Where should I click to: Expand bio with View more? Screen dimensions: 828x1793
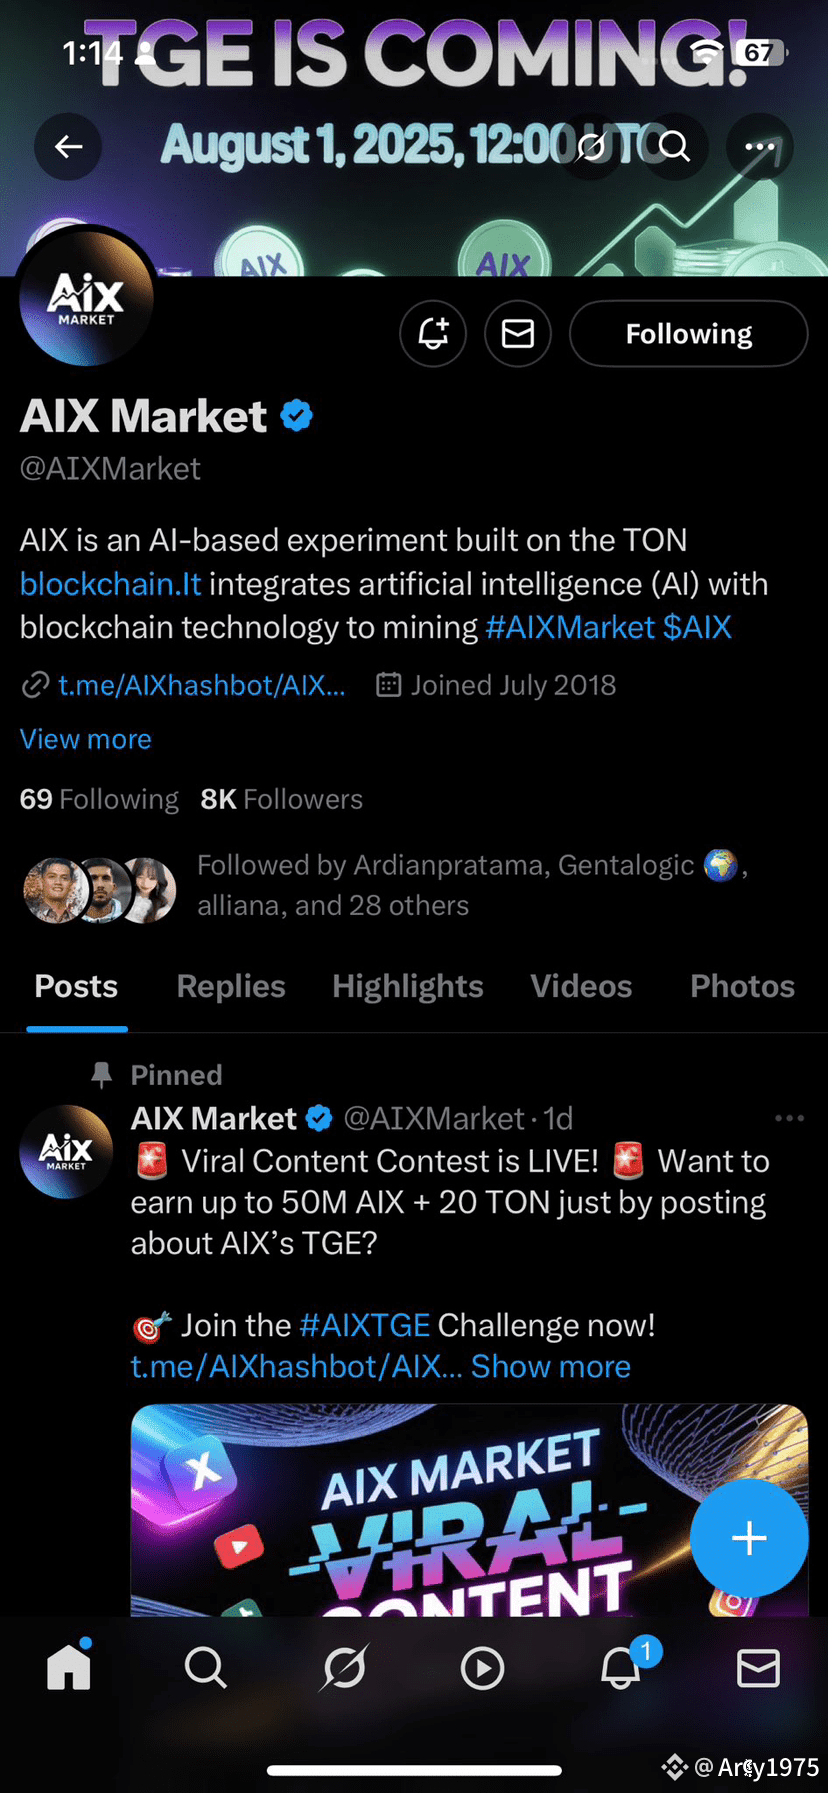(86, 739)
